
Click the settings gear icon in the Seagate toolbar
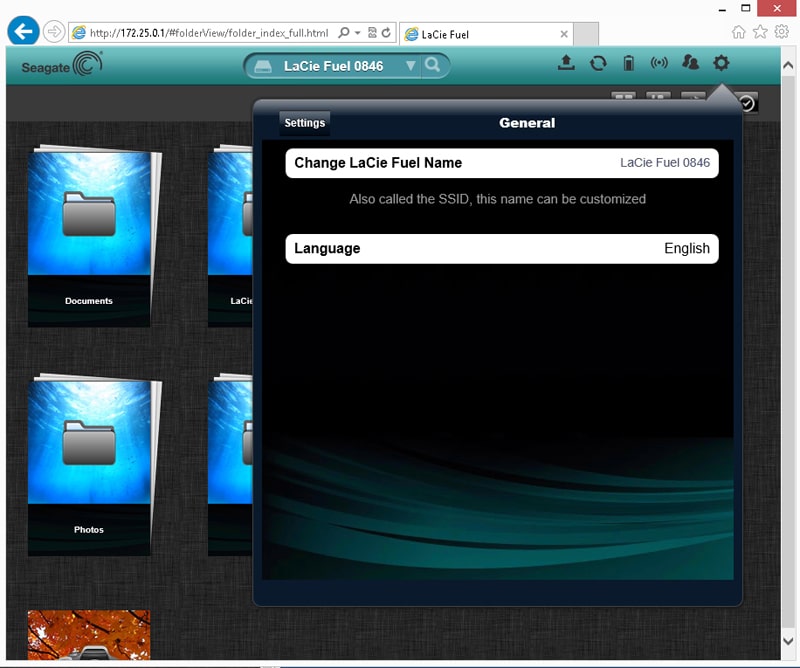pos(721,63)
